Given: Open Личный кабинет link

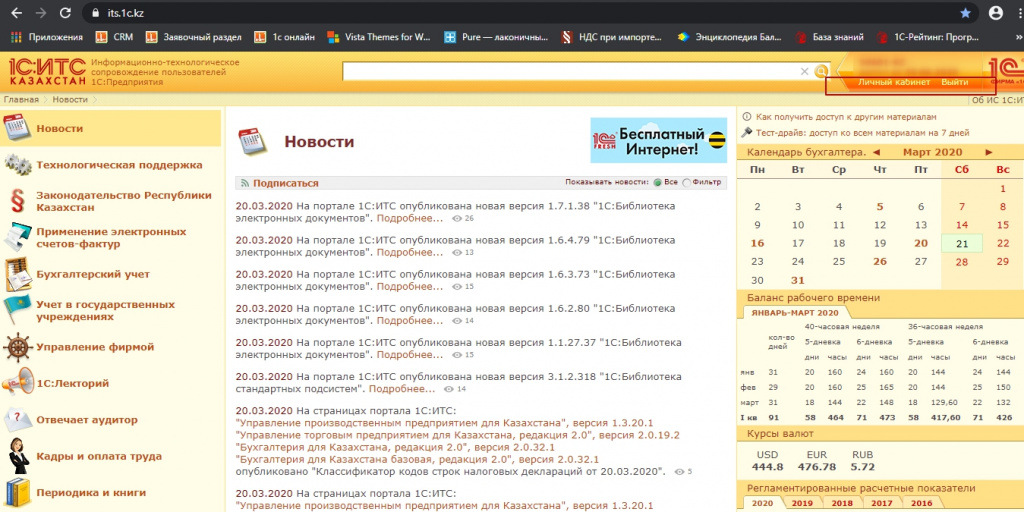Looking at the screenshot, I should [893, 82].
